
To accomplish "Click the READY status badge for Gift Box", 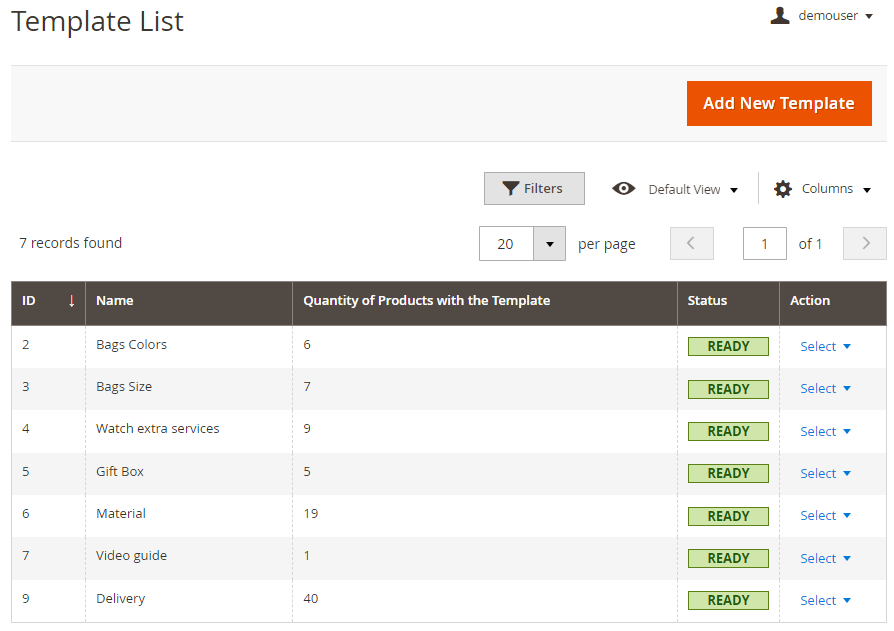I will [x=728, y=473].
